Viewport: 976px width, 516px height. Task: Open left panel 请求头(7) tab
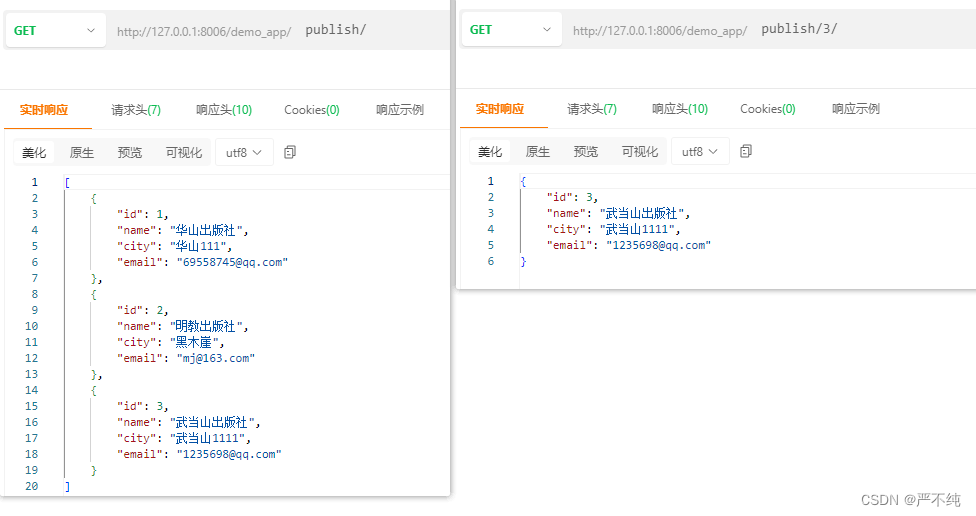click(136, 110)
